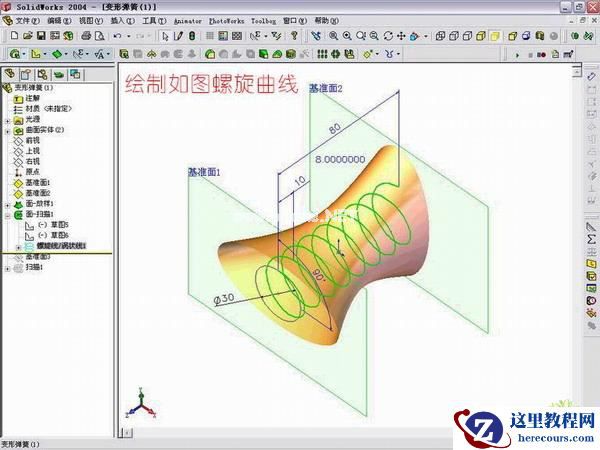Select the Pan view tool

click(x=401, y=36)
